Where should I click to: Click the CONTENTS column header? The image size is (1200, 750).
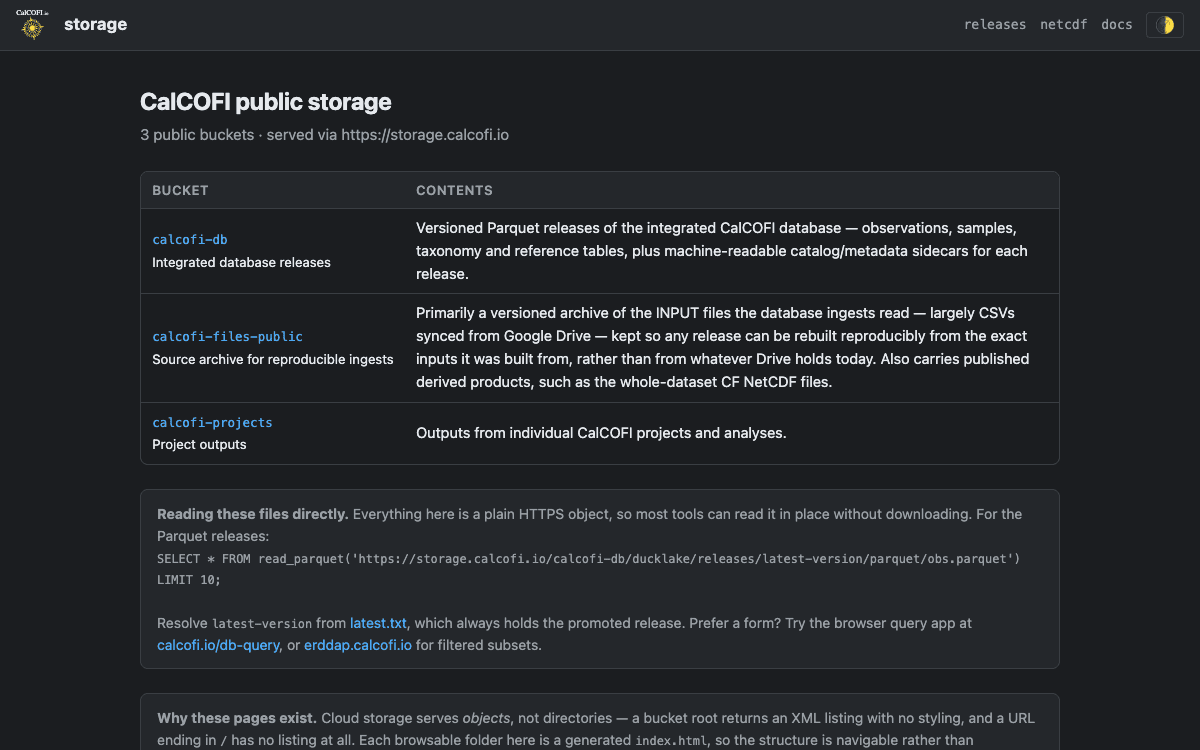pos(454,190)
